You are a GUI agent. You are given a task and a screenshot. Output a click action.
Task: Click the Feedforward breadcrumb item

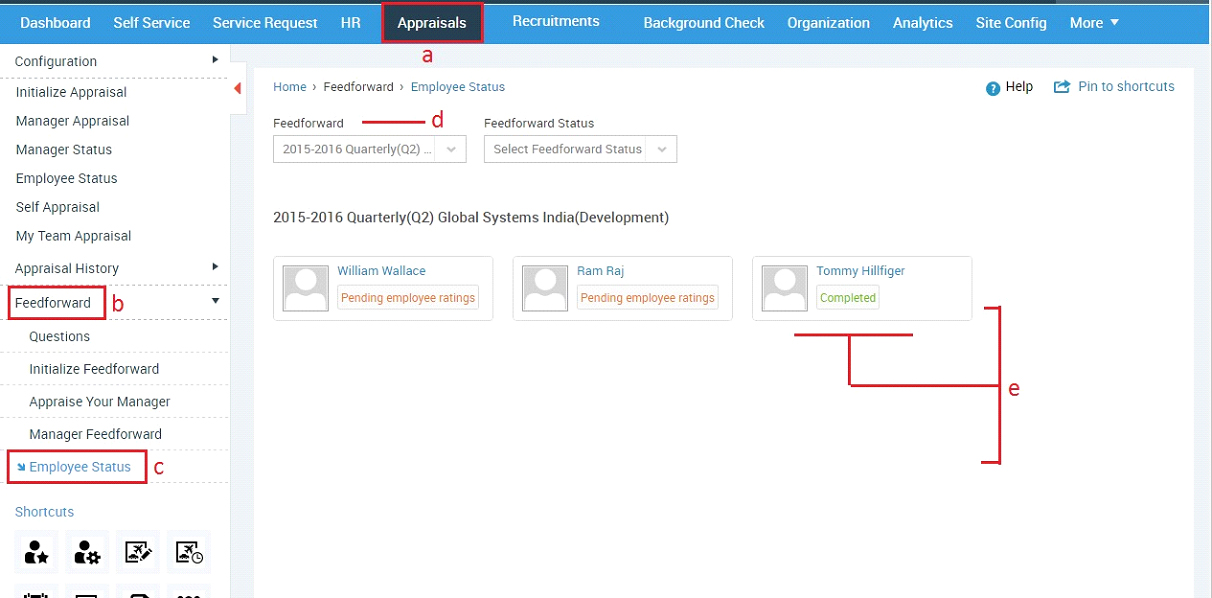point(358,87)
